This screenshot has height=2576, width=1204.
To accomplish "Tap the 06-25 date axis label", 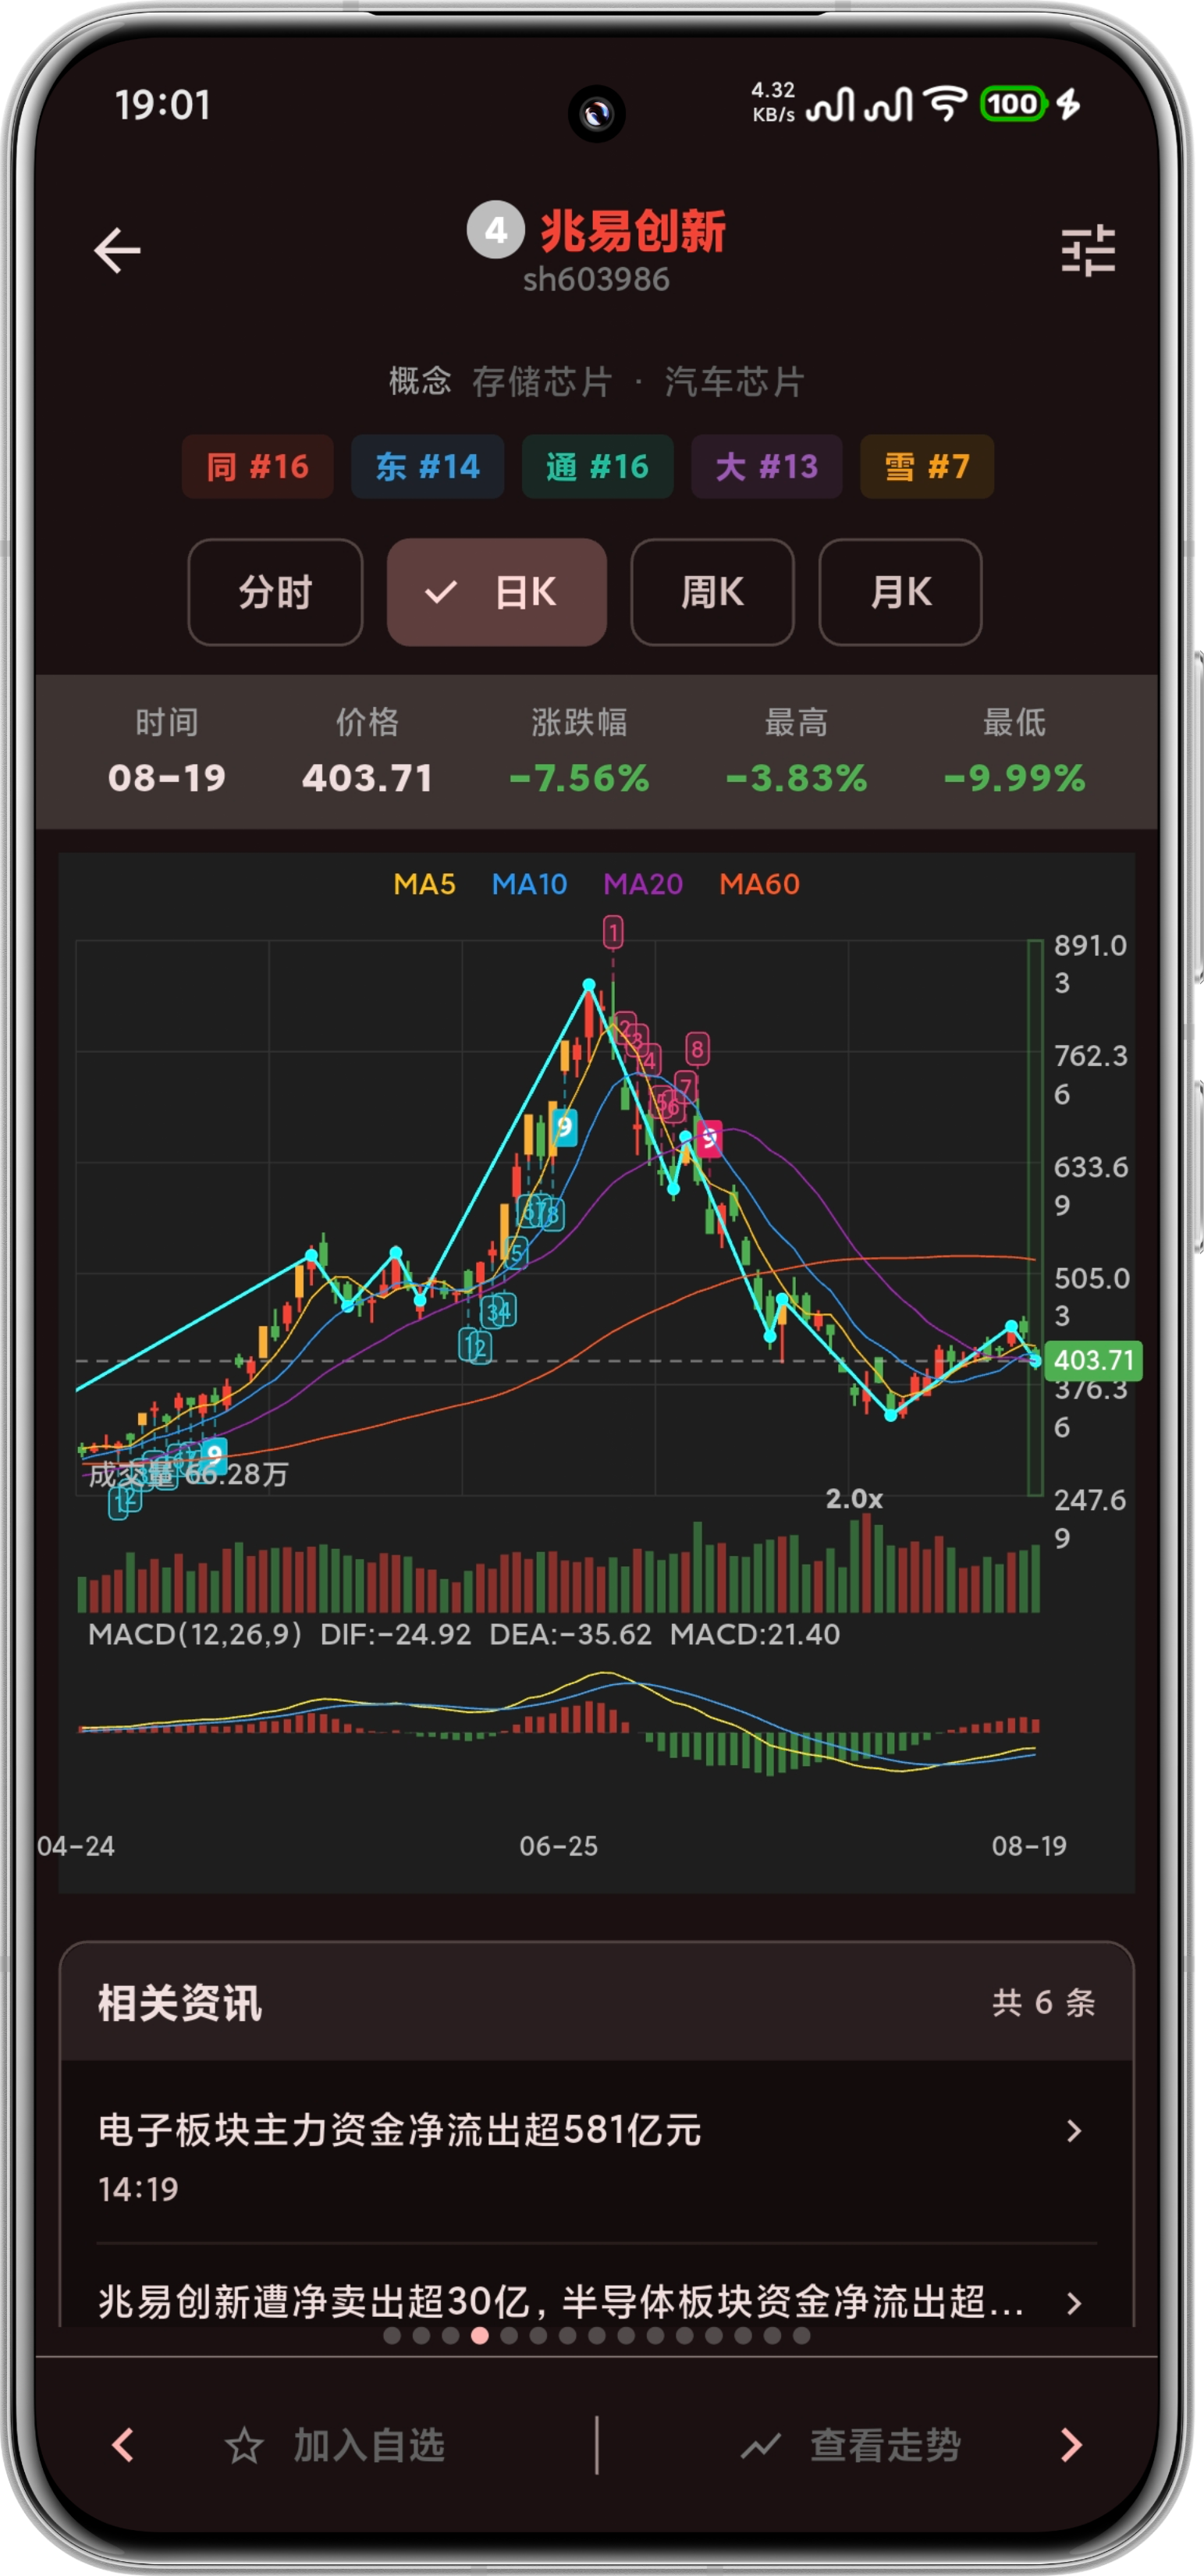I will (x=558, y=1846).
